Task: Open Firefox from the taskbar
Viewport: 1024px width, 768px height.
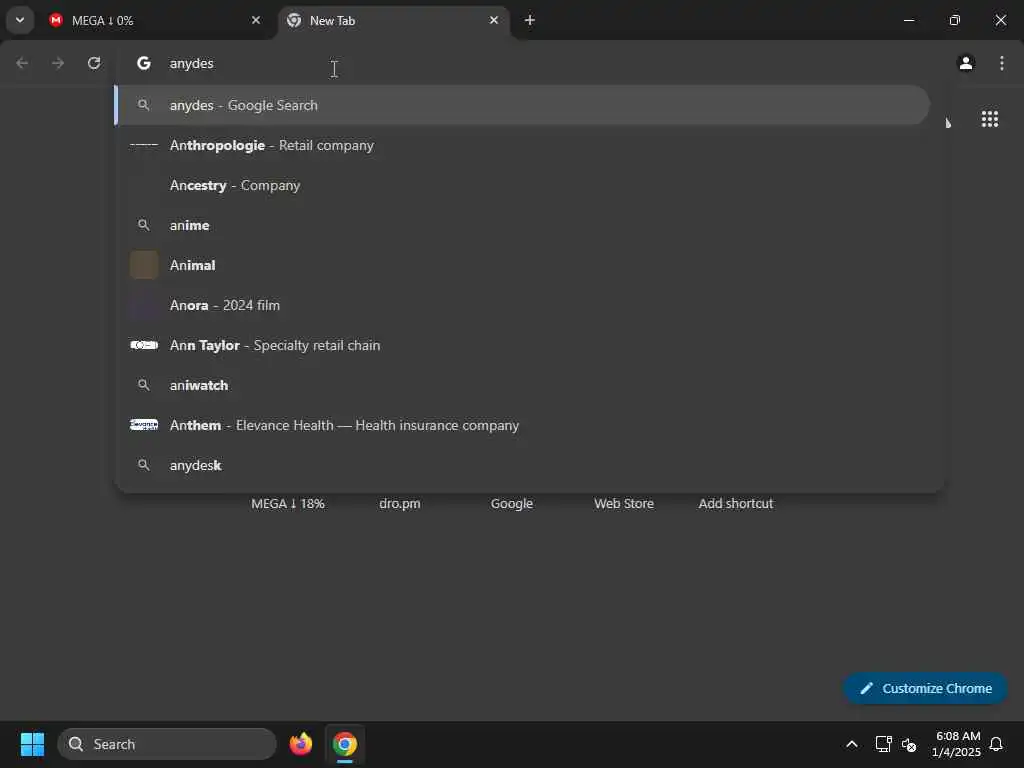Action: pos(301,744)
